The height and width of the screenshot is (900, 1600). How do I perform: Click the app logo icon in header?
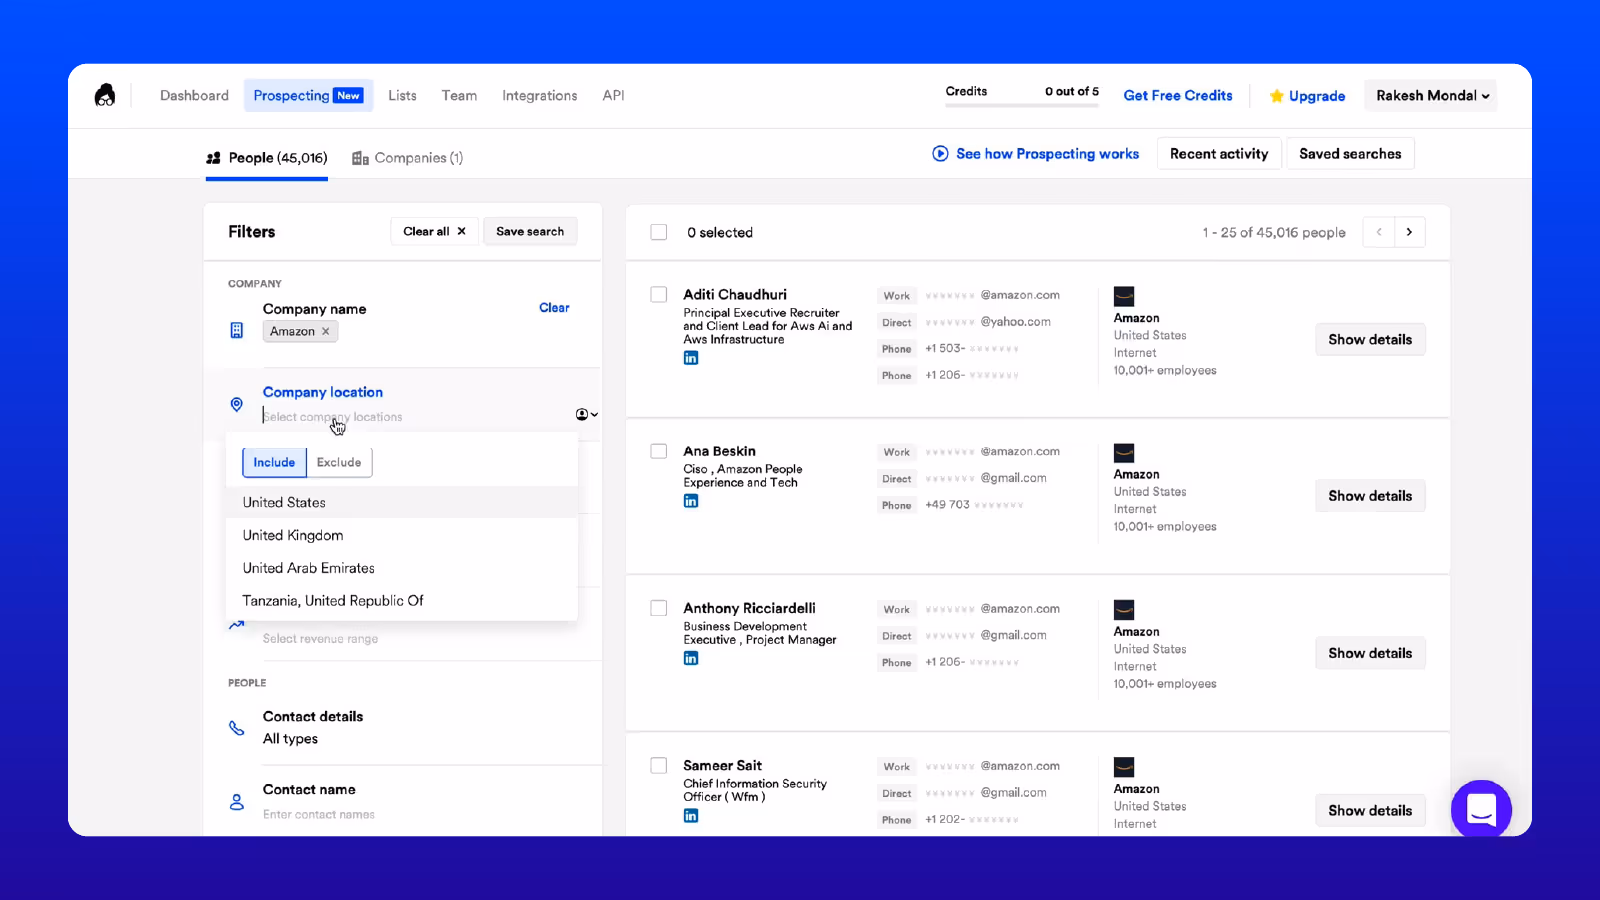[x=105, y=95]
